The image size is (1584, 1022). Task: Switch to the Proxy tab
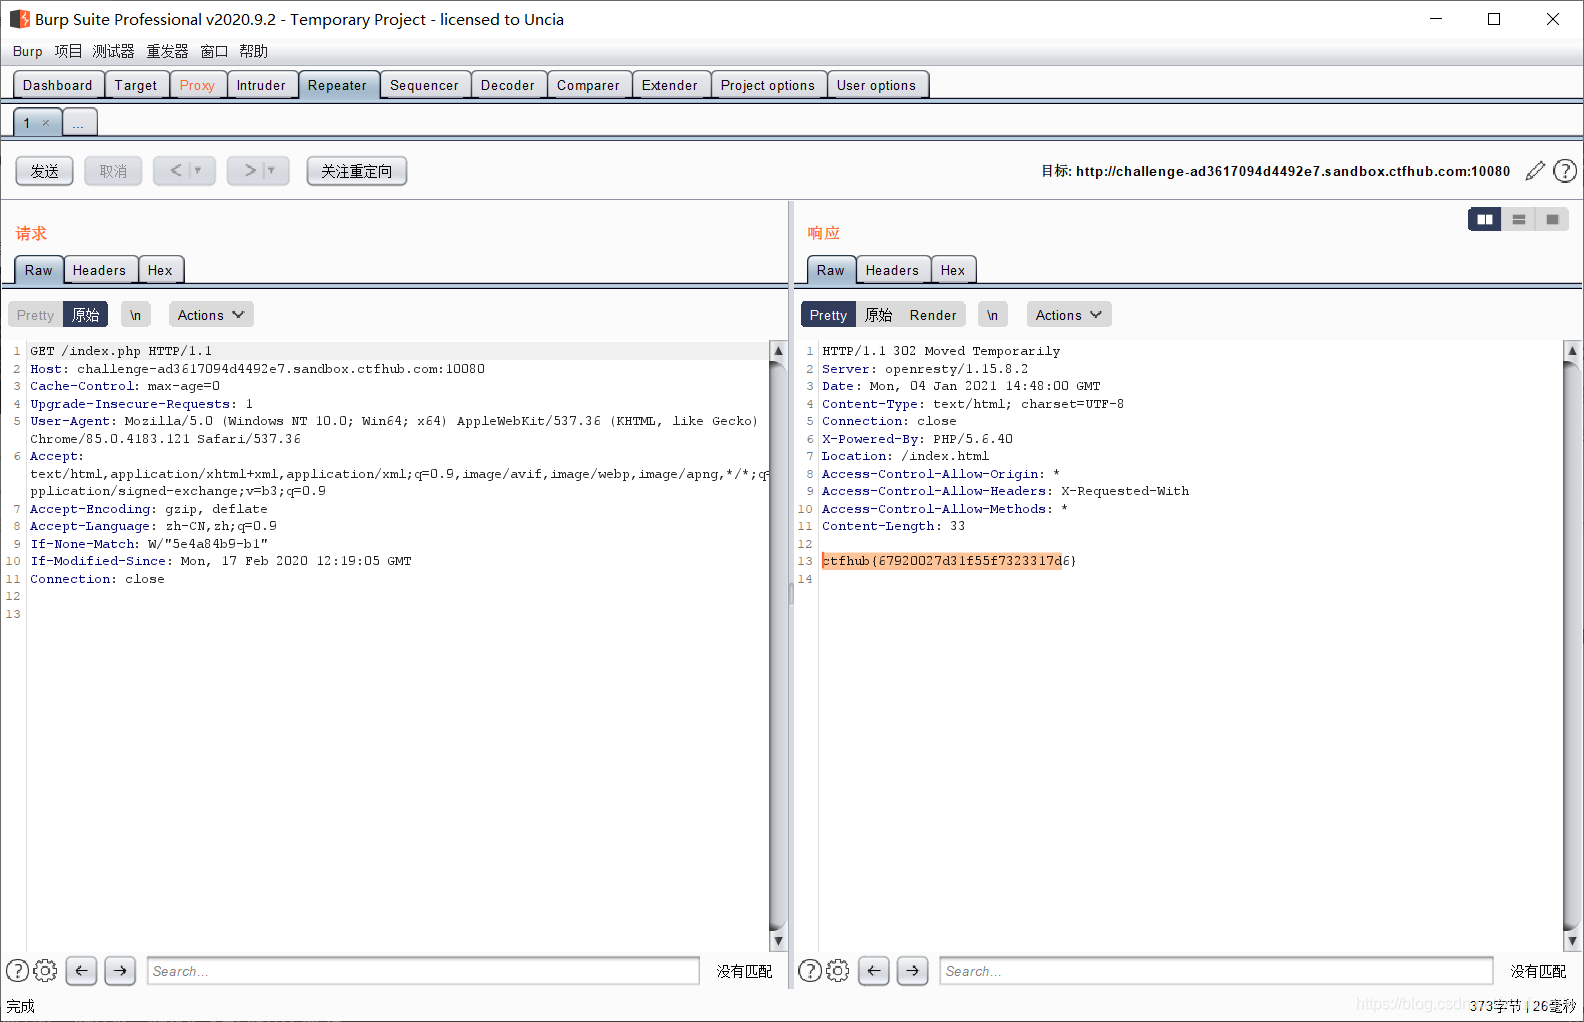[197, 85]
